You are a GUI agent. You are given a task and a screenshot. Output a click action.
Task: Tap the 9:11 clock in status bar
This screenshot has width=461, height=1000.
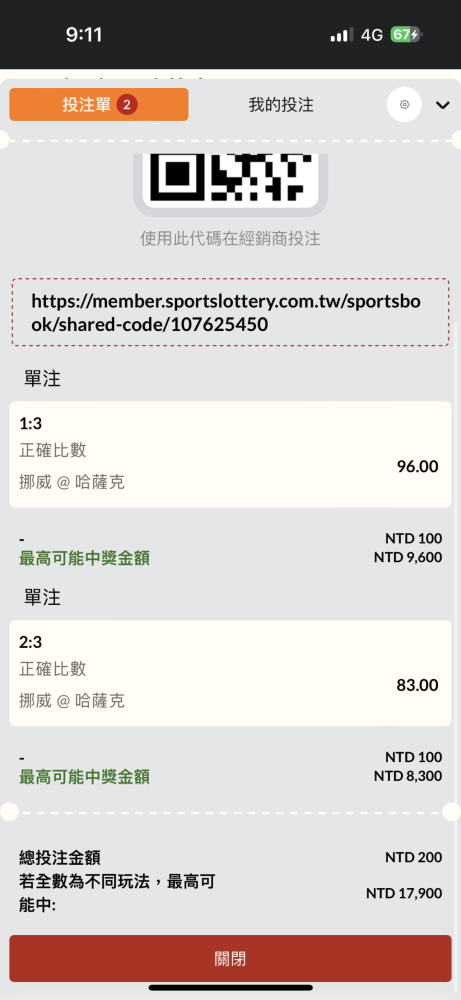coord(84,34)
